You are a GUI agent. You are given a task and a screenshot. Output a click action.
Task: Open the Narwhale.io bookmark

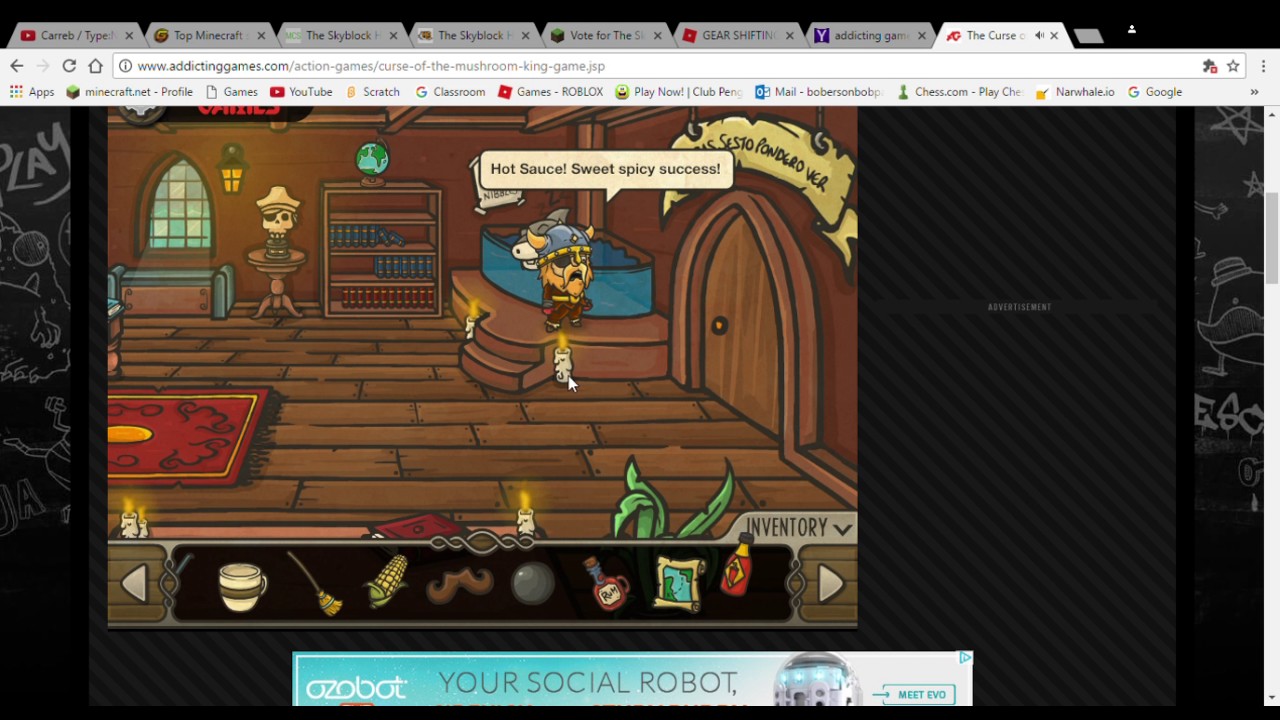tap(1075, 92)
